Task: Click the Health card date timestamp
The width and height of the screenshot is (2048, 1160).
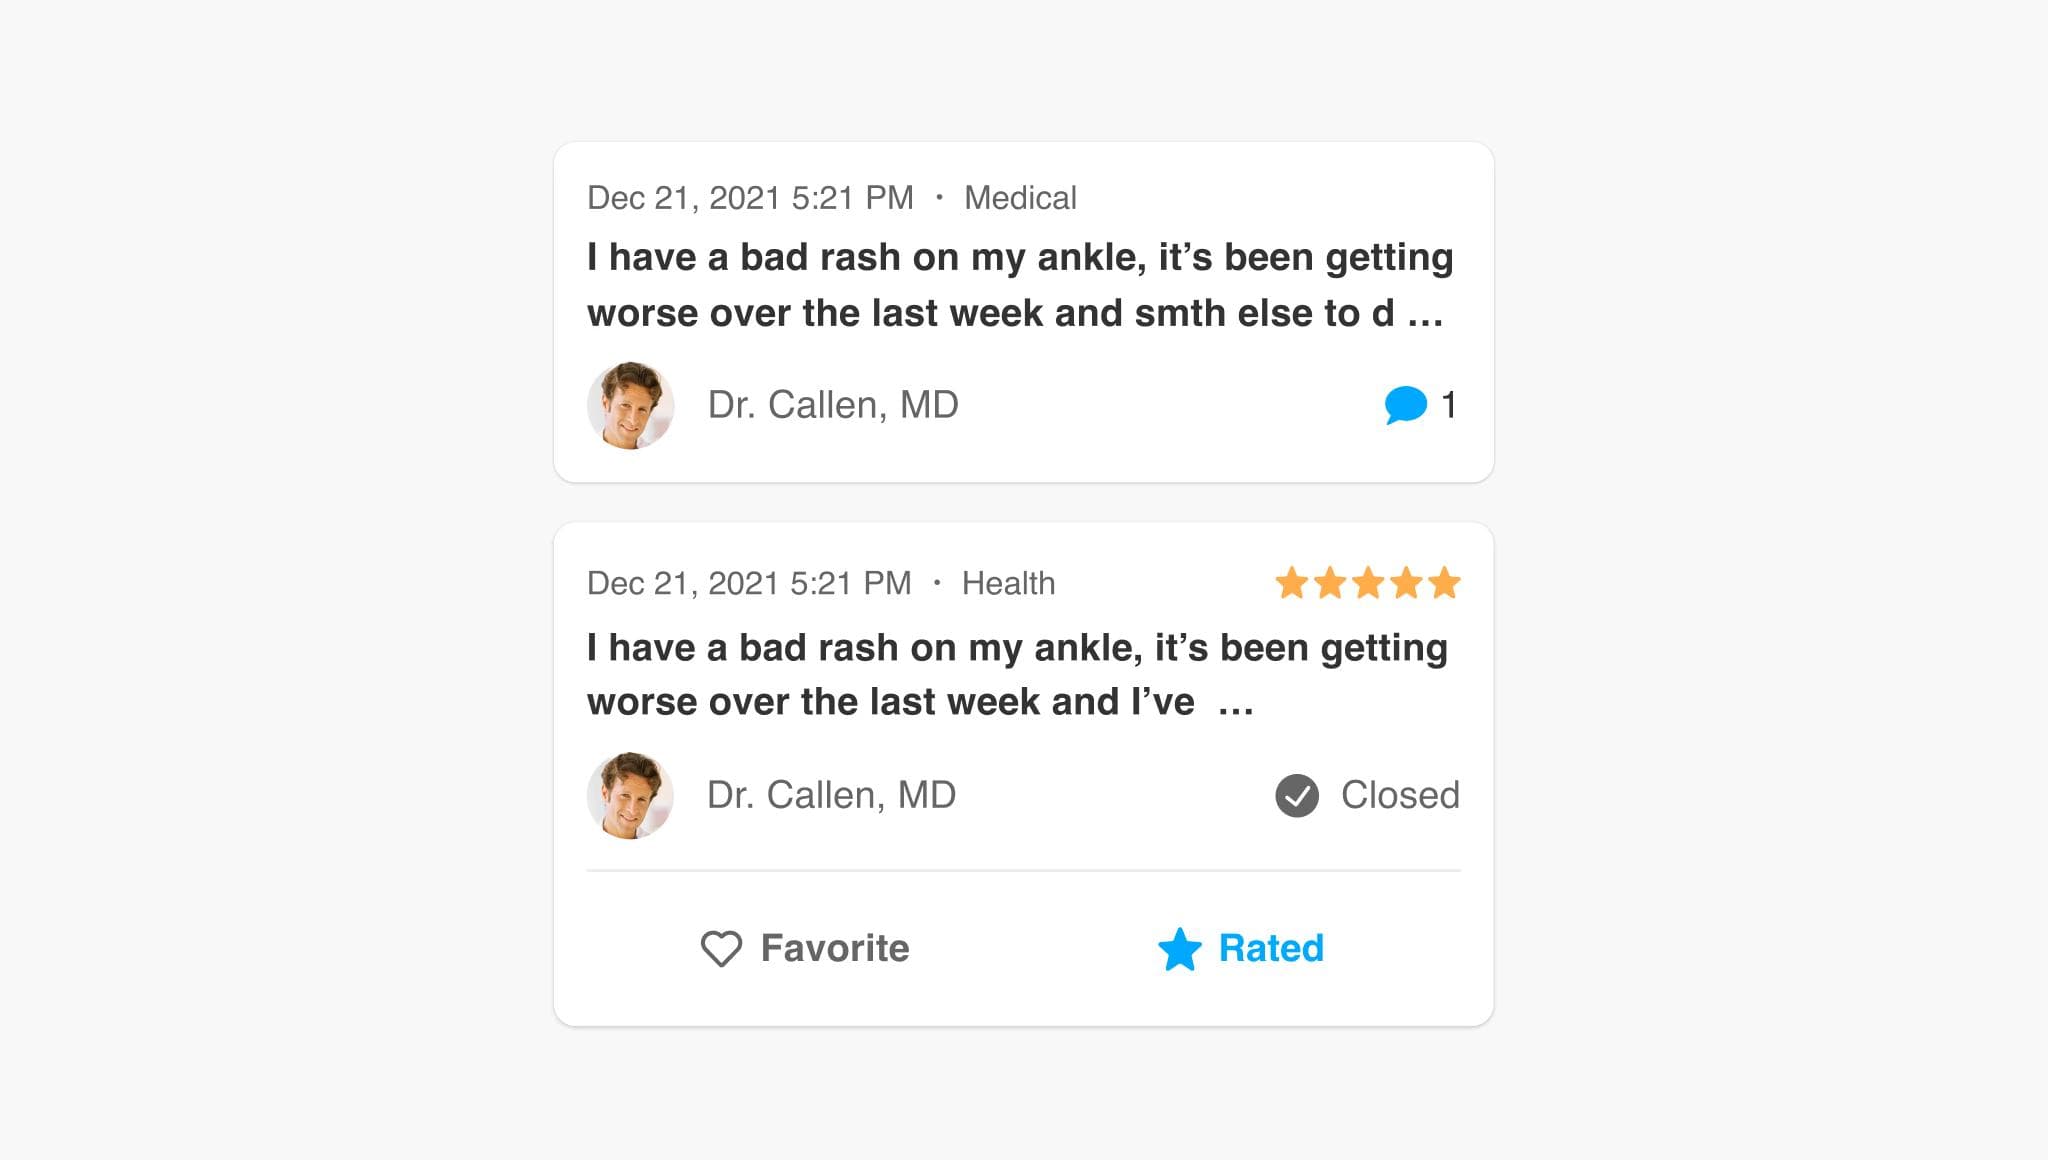Action: point(749,583)
